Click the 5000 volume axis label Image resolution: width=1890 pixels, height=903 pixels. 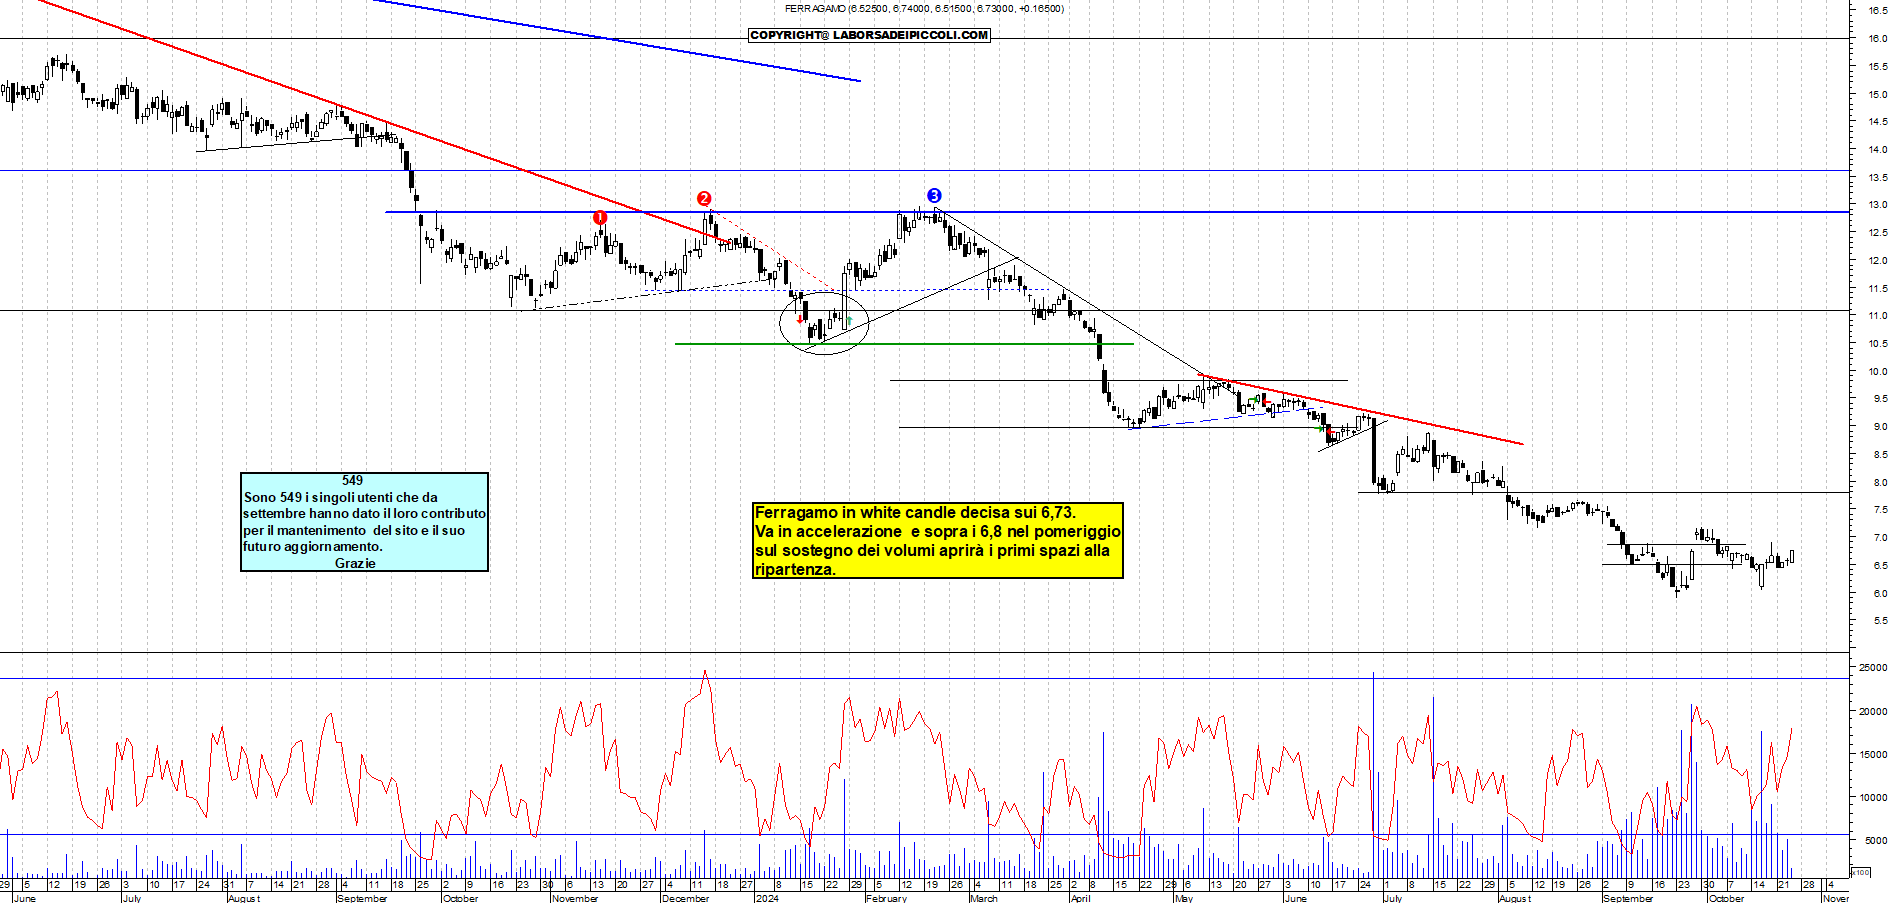[1876, 840]
